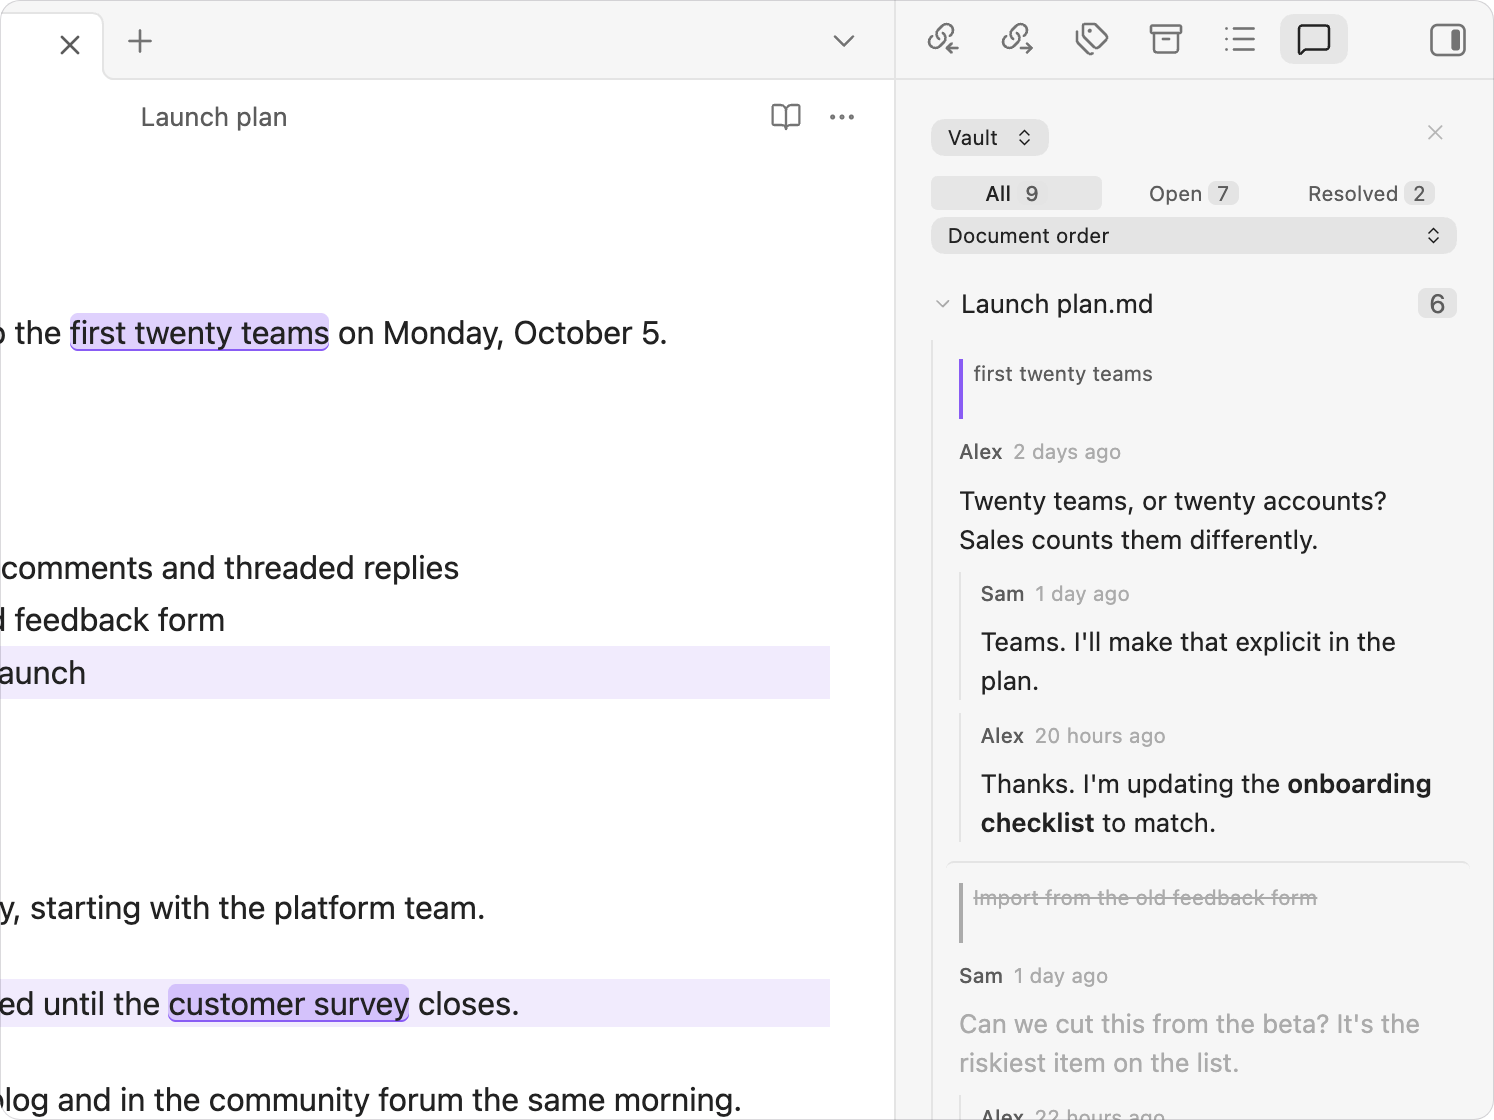Select struck-through 'Import from the old feedback form'
1494x1120 pixels.
click(x=1145, y=898)
